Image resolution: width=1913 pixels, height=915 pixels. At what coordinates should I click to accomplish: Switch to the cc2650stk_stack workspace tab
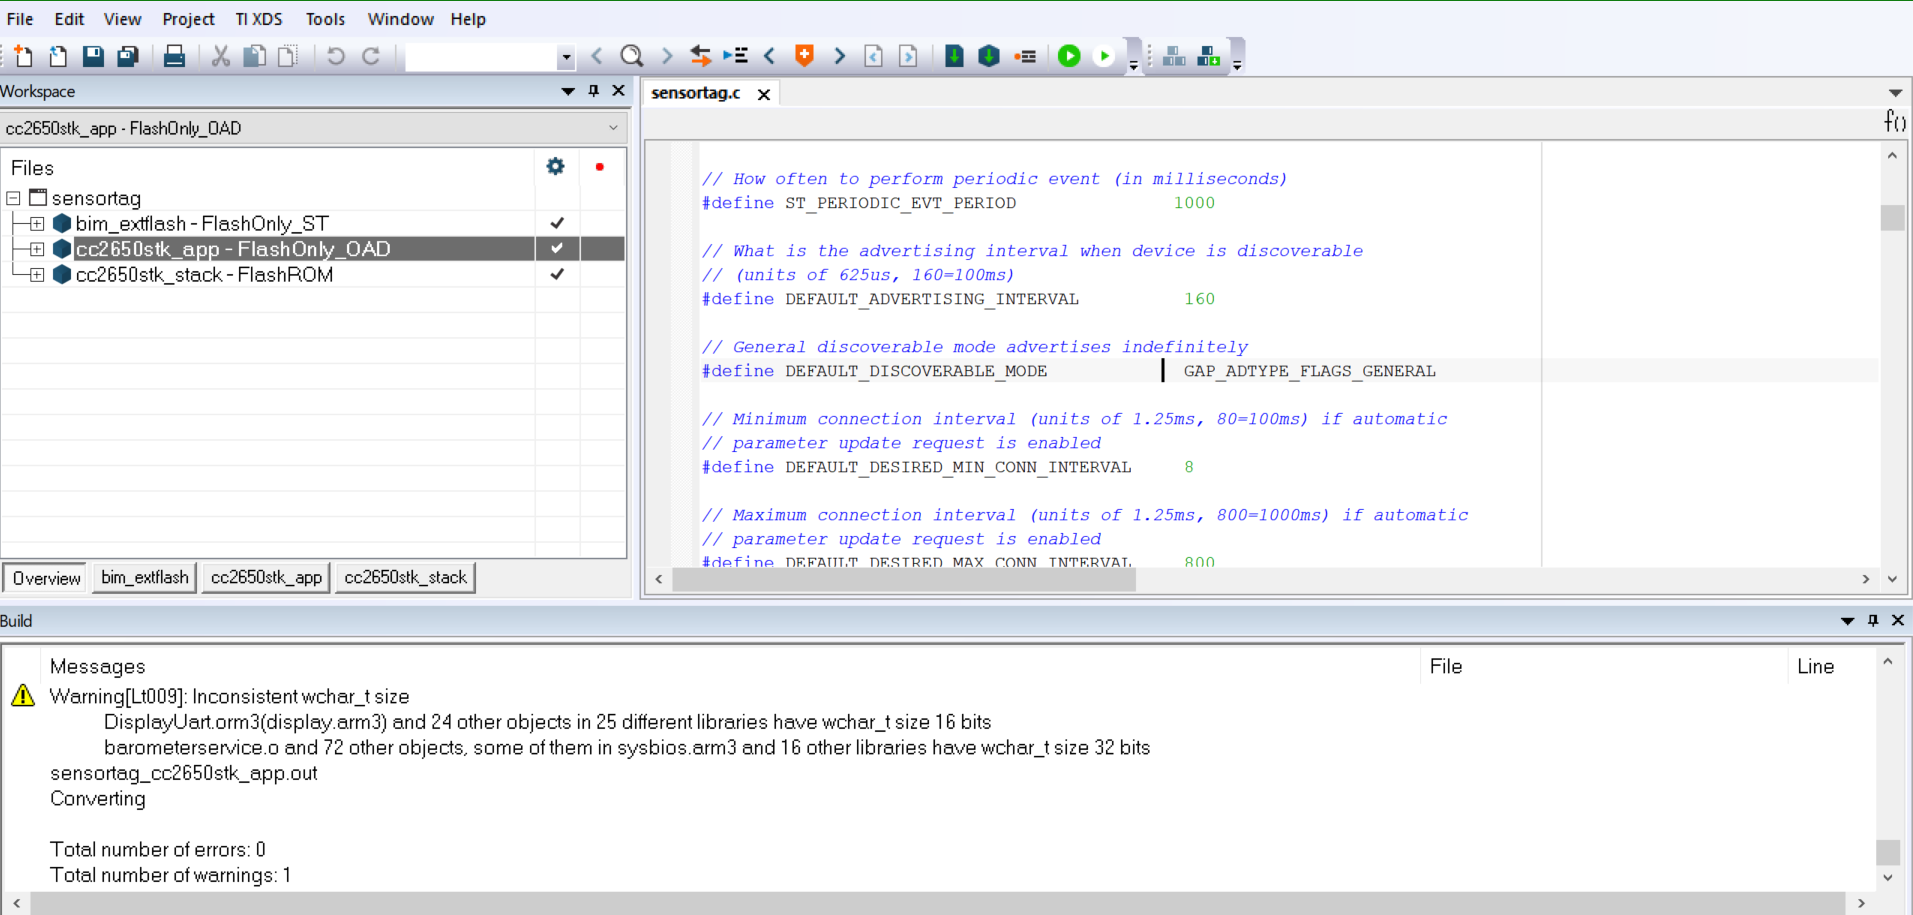tap(405, 577)
